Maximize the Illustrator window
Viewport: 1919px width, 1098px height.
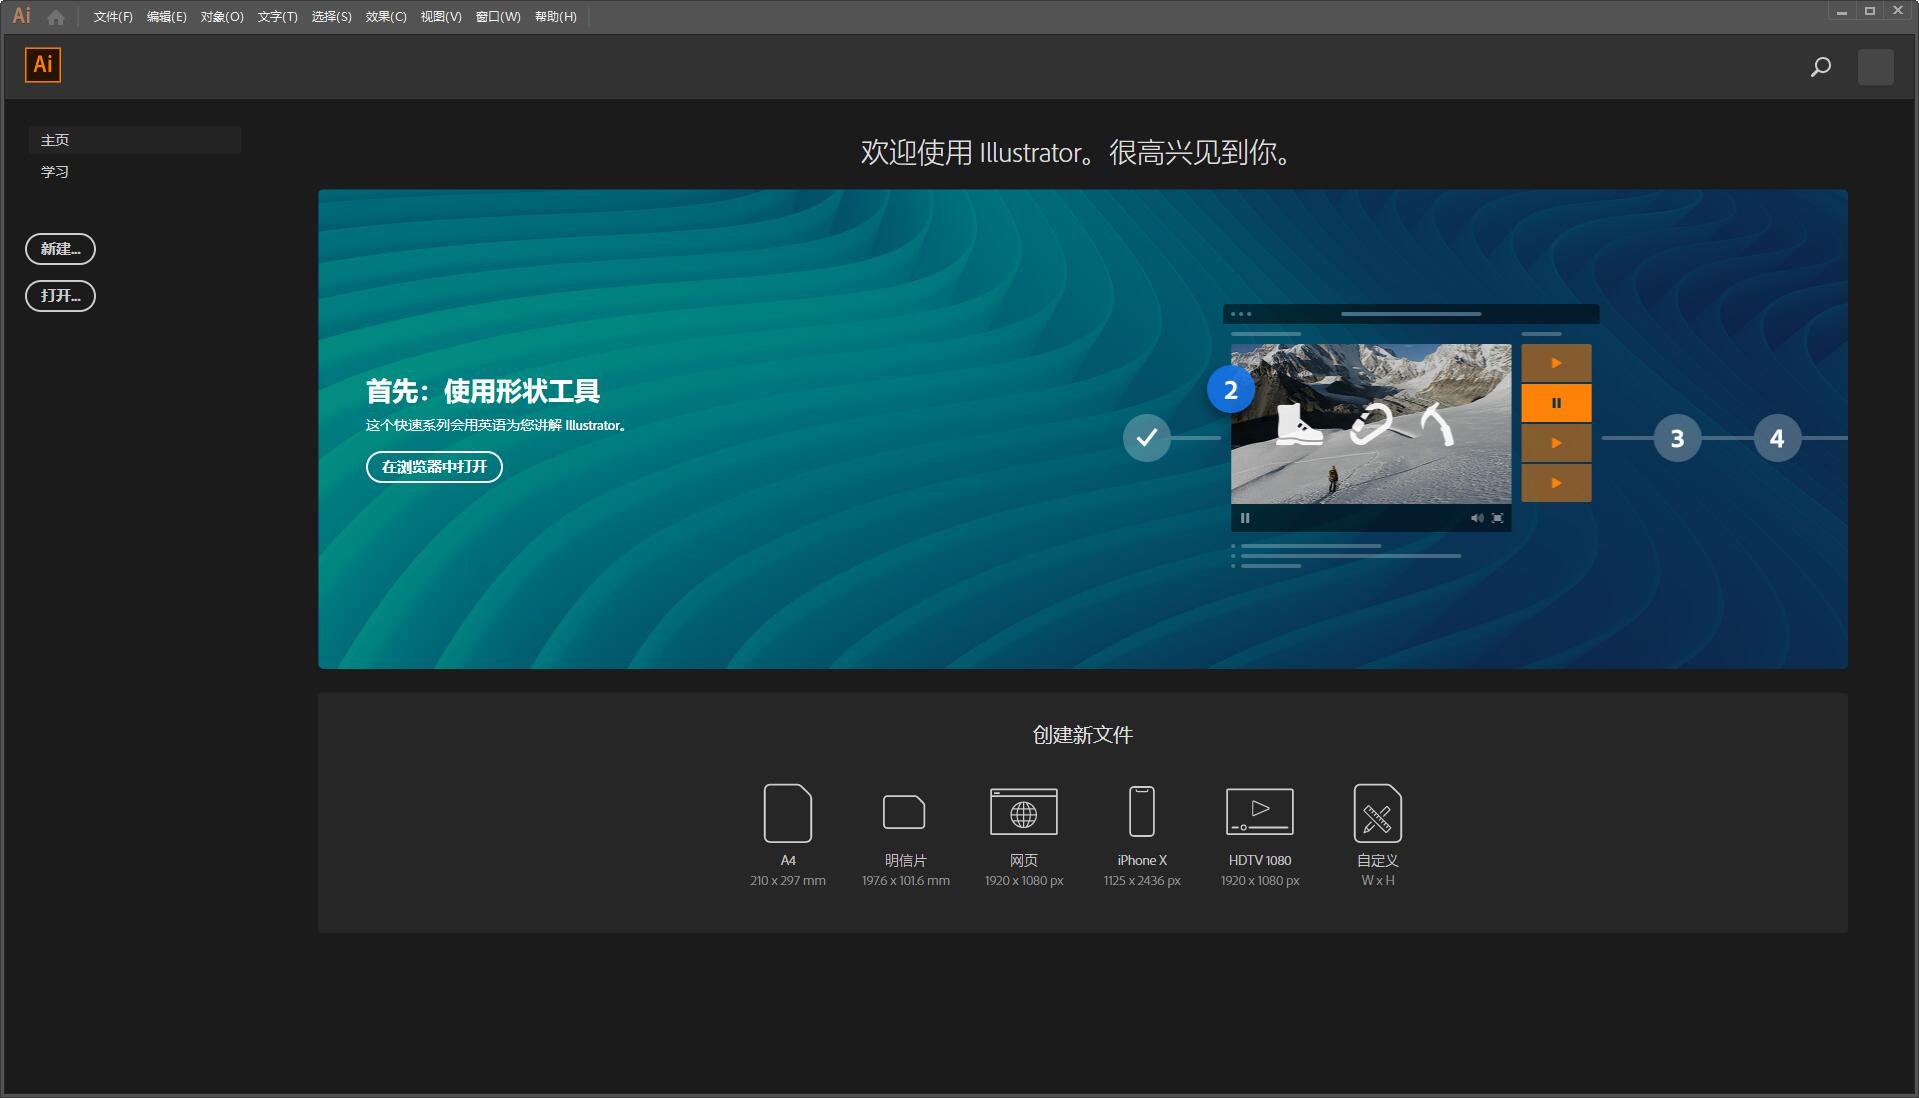(x=1870, y=11)
